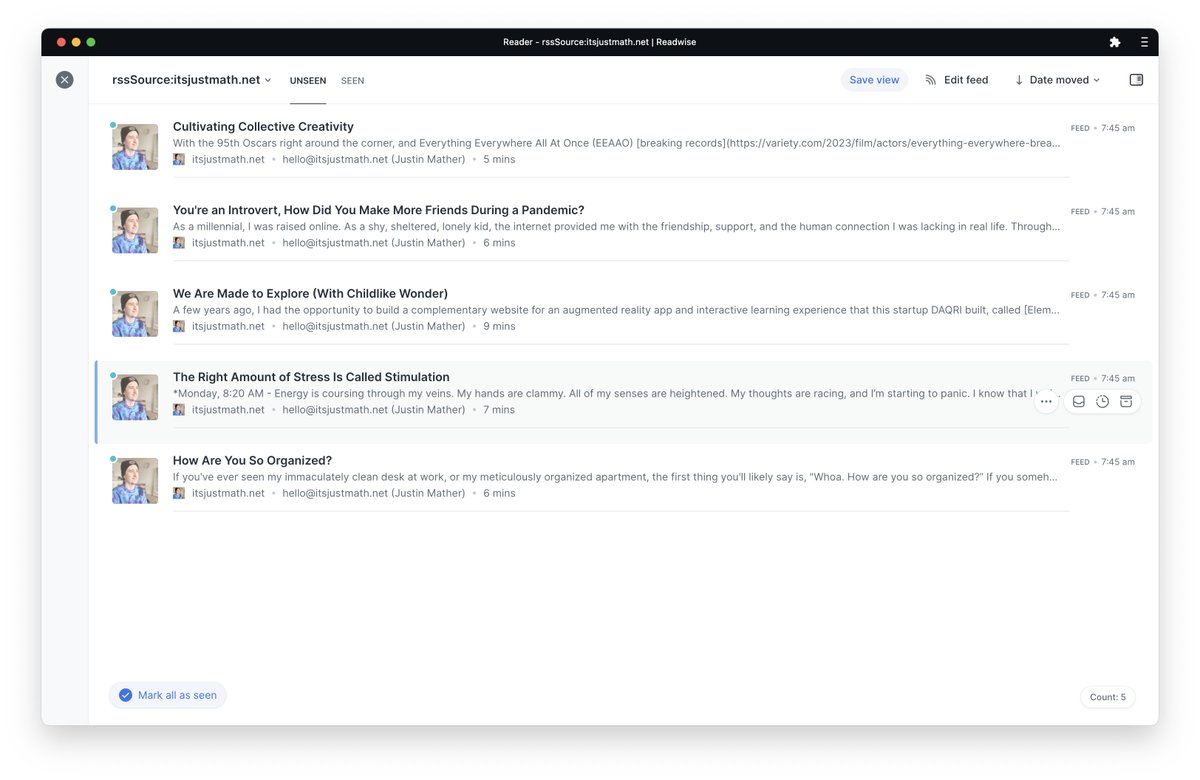
Task: Open the extensions puzzle icon
Action: 1115,42
